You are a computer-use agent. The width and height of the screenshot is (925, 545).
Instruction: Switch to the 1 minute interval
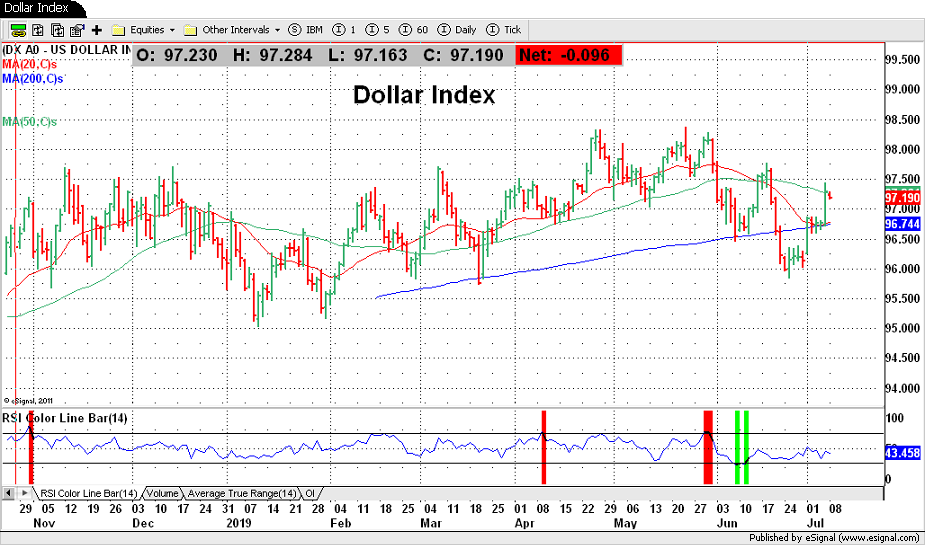345,29
